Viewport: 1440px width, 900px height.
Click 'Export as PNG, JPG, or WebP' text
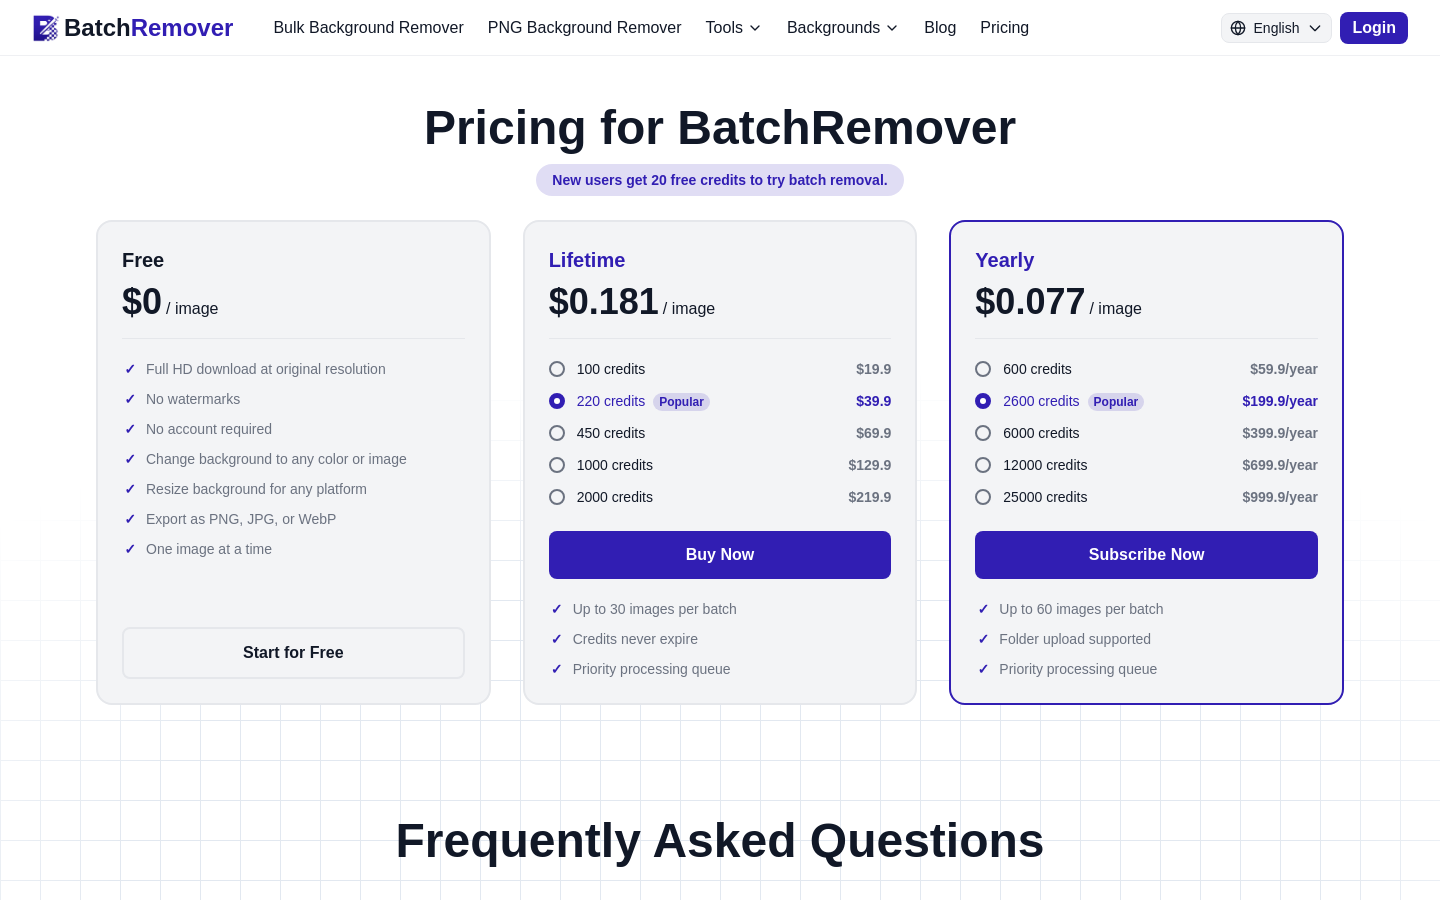click(x=241, y=519)
